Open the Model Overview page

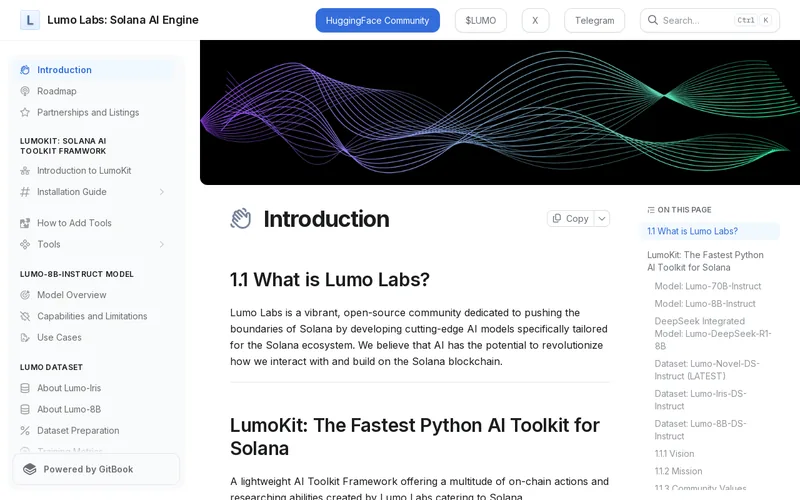click(94, 295)
